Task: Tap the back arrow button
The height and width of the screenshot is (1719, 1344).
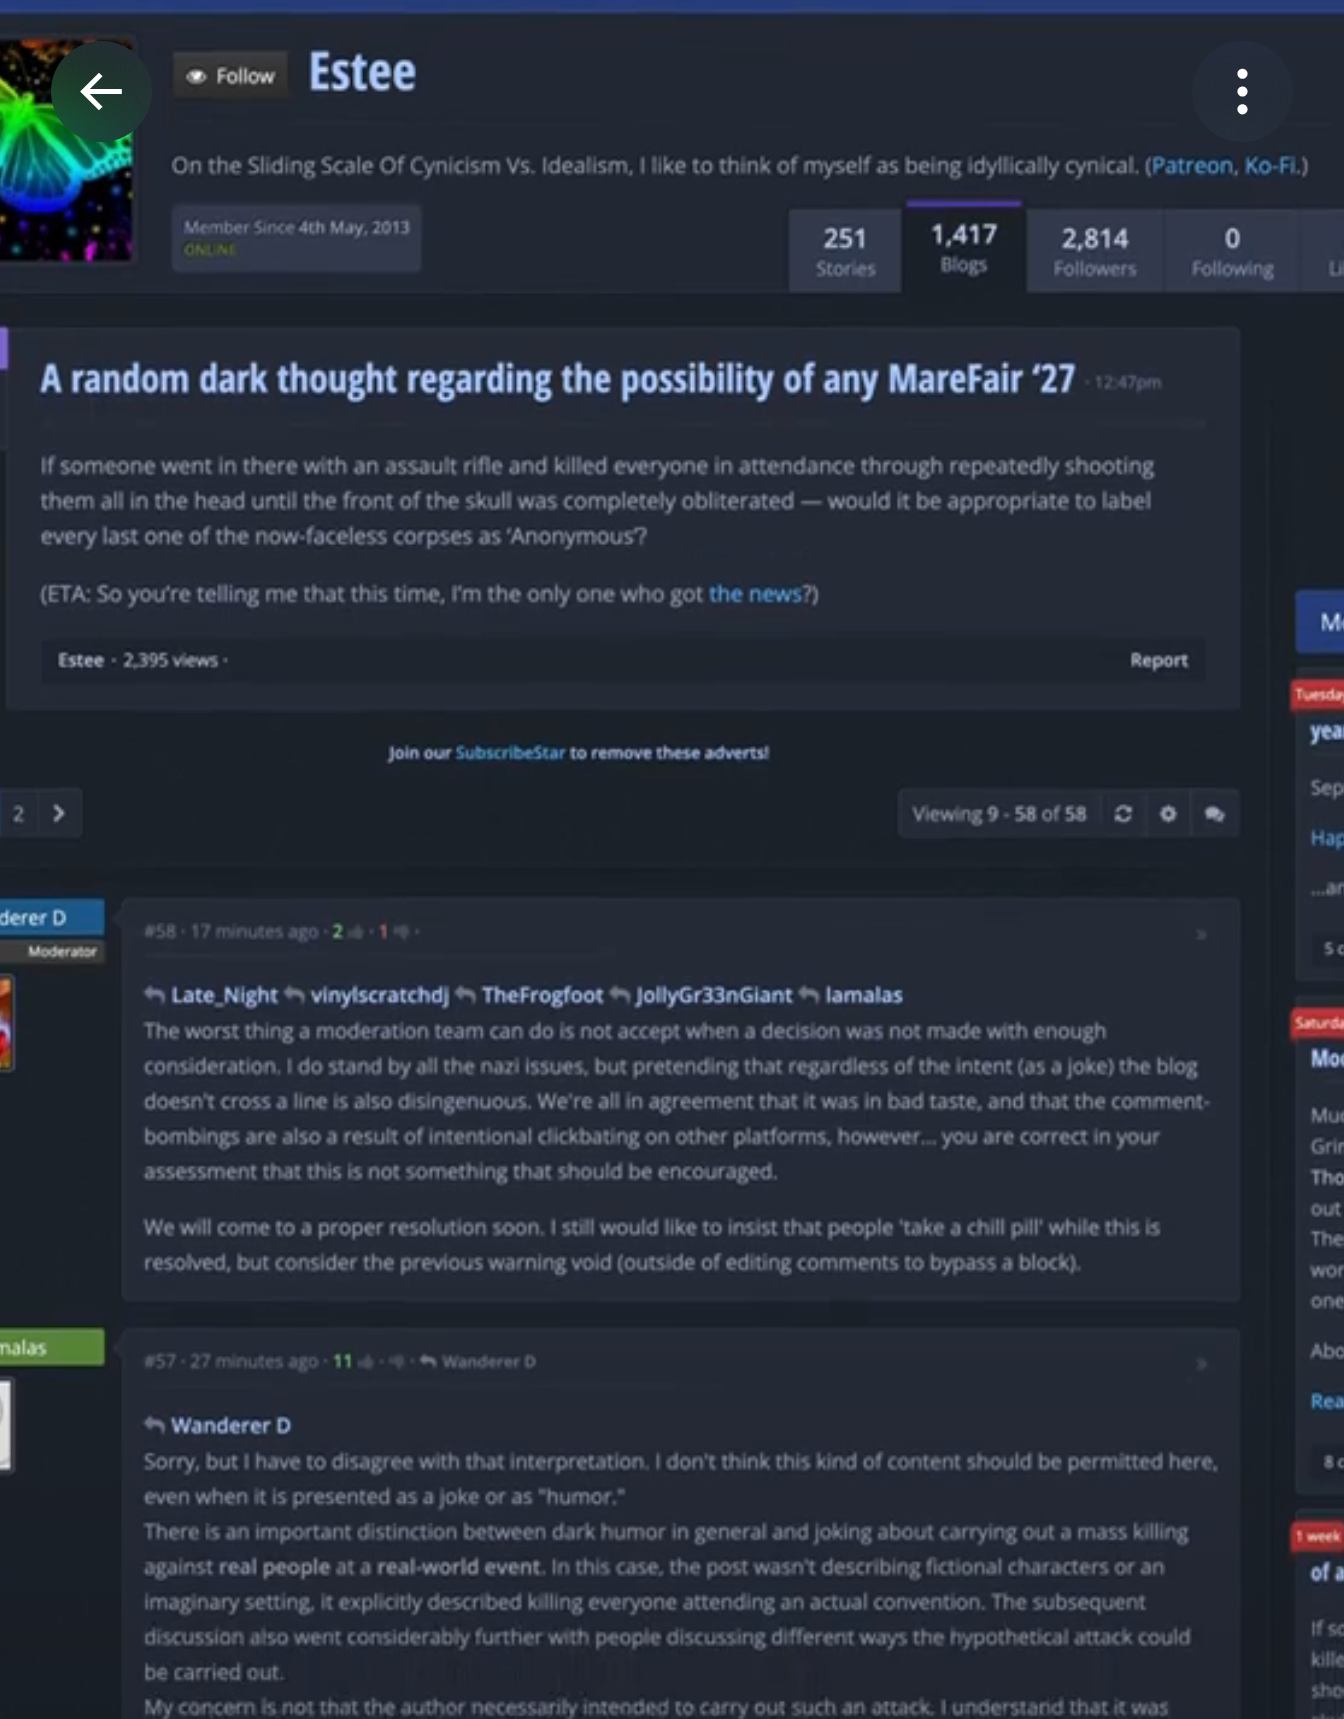Action: point(101,92)
